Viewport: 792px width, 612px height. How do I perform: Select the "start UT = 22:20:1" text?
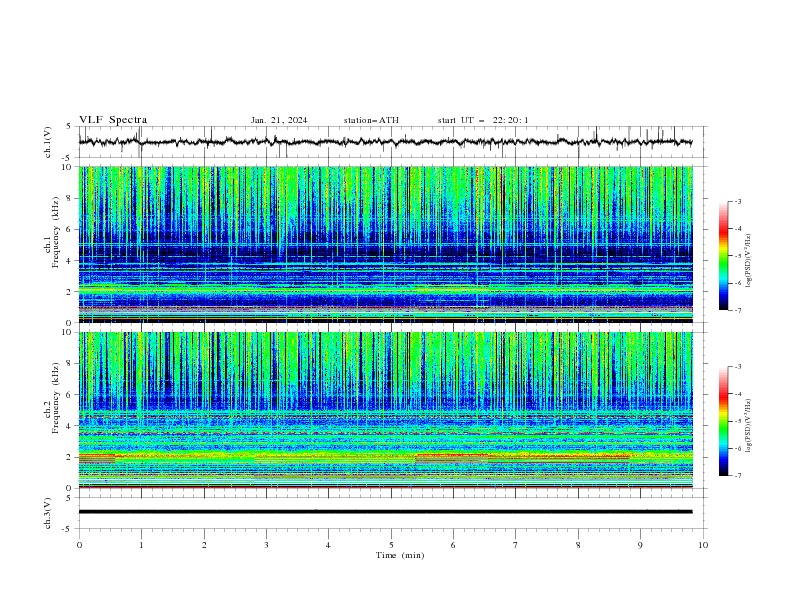(483, 120)
